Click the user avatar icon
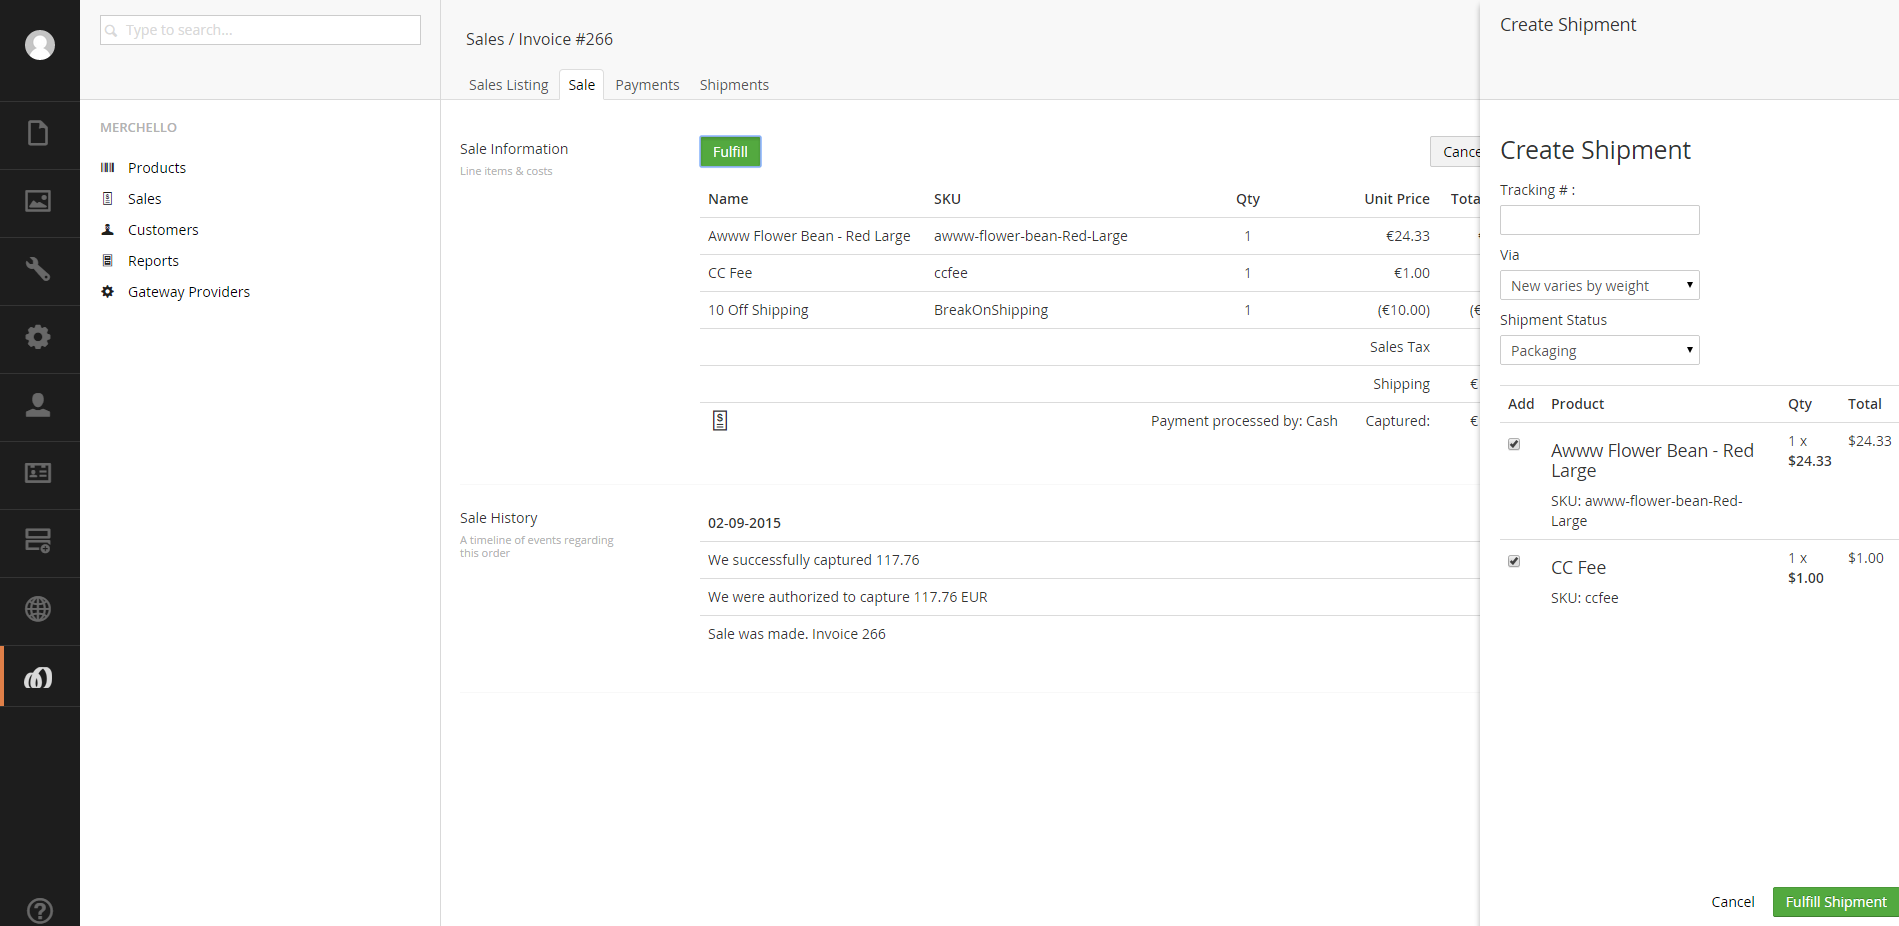 [x=40, y=45]
